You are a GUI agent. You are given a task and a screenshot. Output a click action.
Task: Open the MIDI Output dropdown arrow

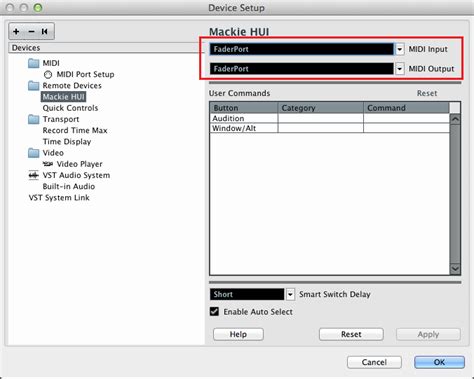pos(399,69)
